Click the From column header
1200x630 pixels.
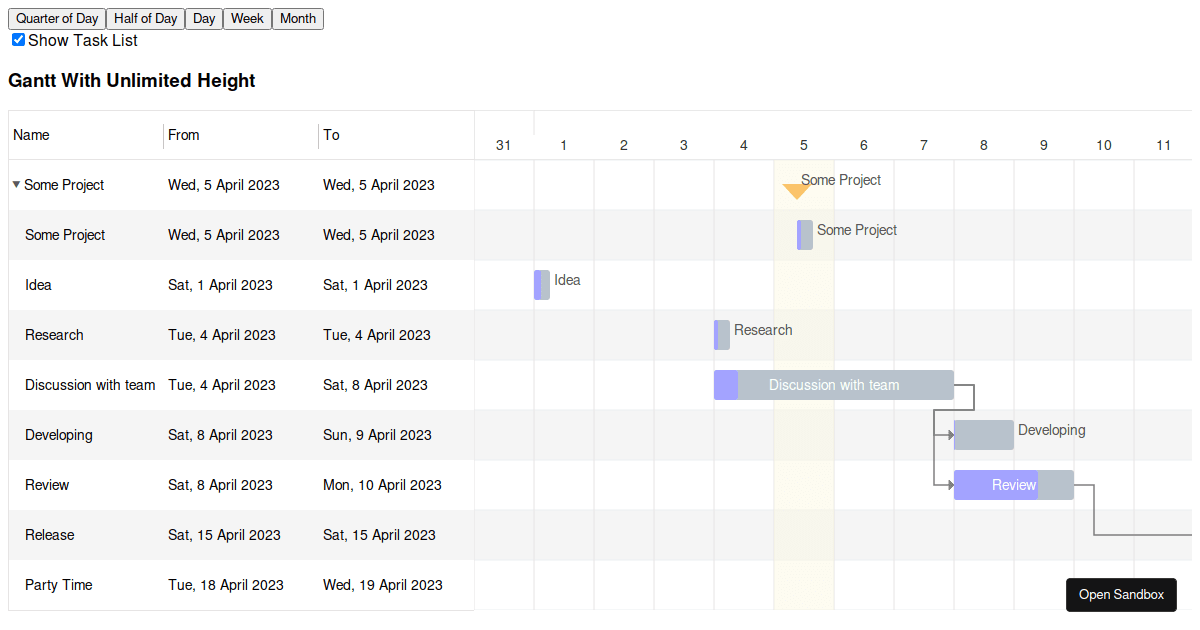click(x=183, y=134)
